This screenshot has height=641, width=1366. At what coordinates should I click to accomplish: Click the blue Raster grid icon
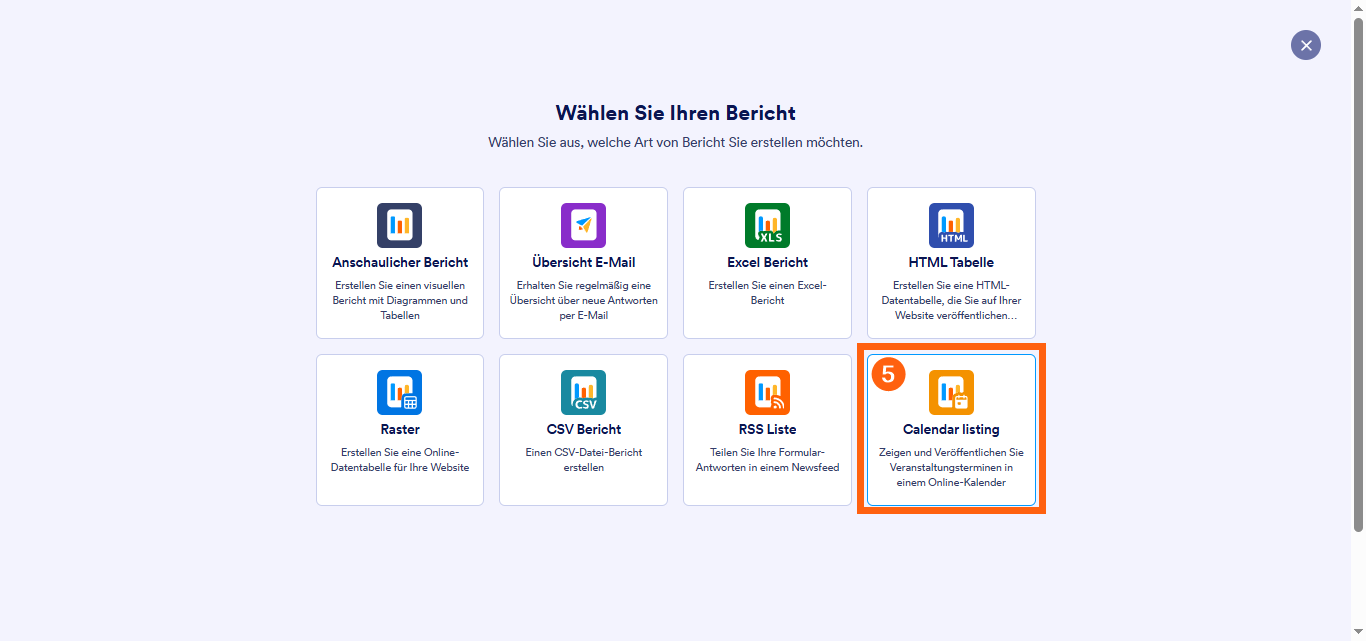click(x=399, y=392)
